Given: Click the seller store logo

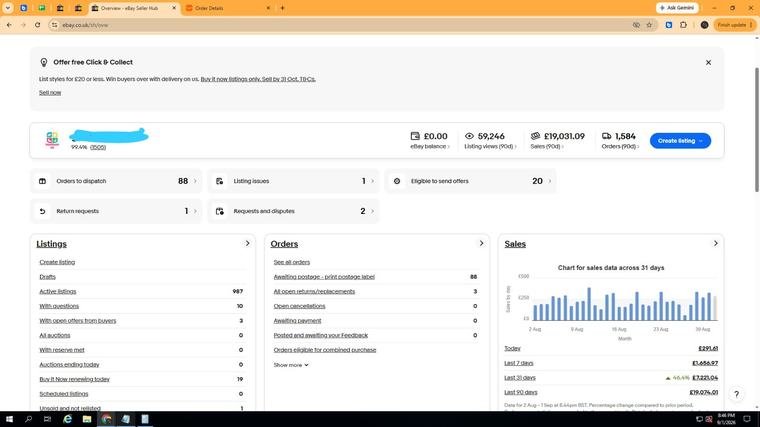Looking at the screenshot, I should [x=52, y=140].
